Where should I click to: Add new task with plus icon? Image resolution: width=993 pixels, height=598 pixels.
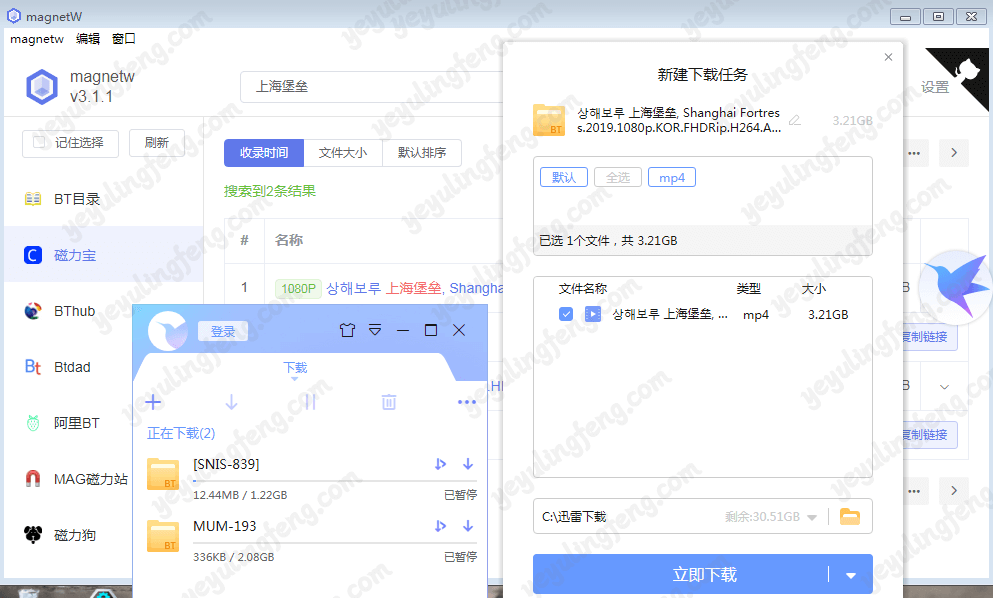click(153, 402)
